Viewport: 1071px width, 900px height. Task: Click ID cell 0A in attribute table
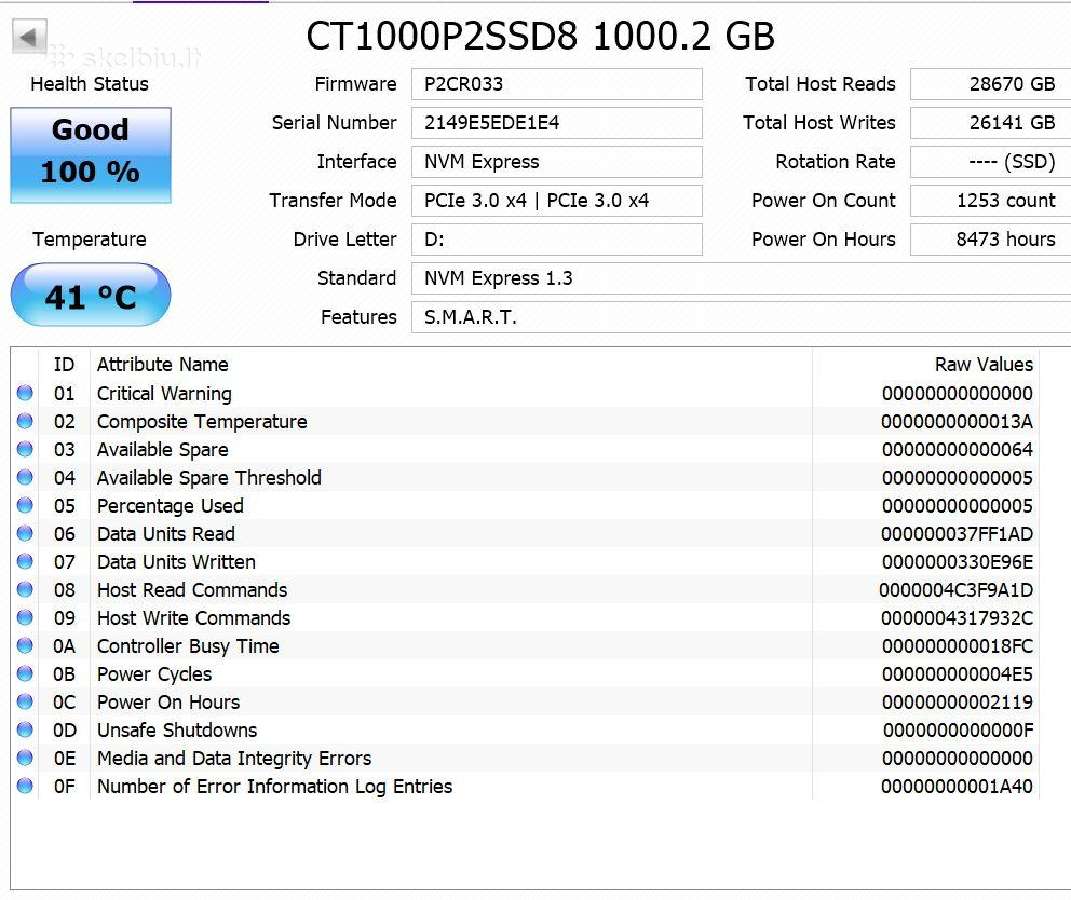click(x=64, y=646)
